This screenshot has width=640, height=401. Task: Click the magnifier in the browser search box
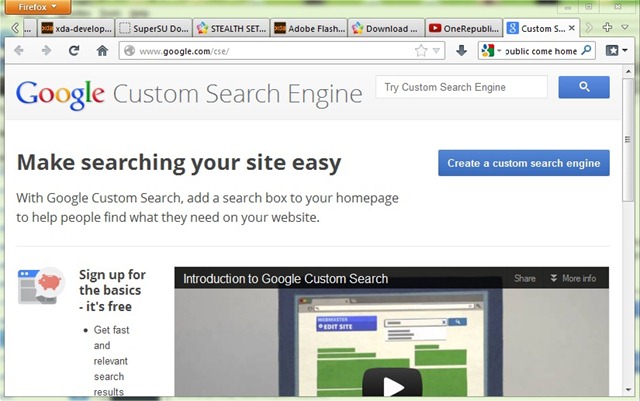pos(586,50)
